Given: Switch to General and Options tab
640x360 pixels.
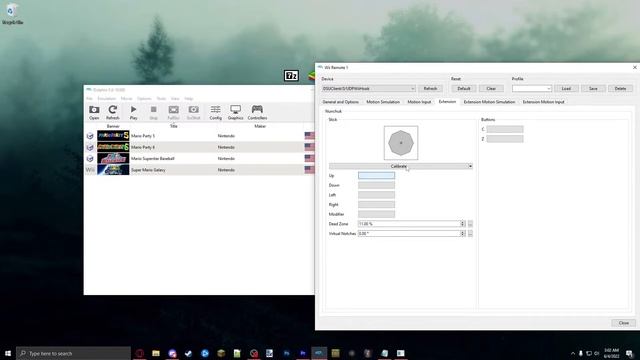Looking at the screenshot, I should pyautogui.click(x=340, y=102).
